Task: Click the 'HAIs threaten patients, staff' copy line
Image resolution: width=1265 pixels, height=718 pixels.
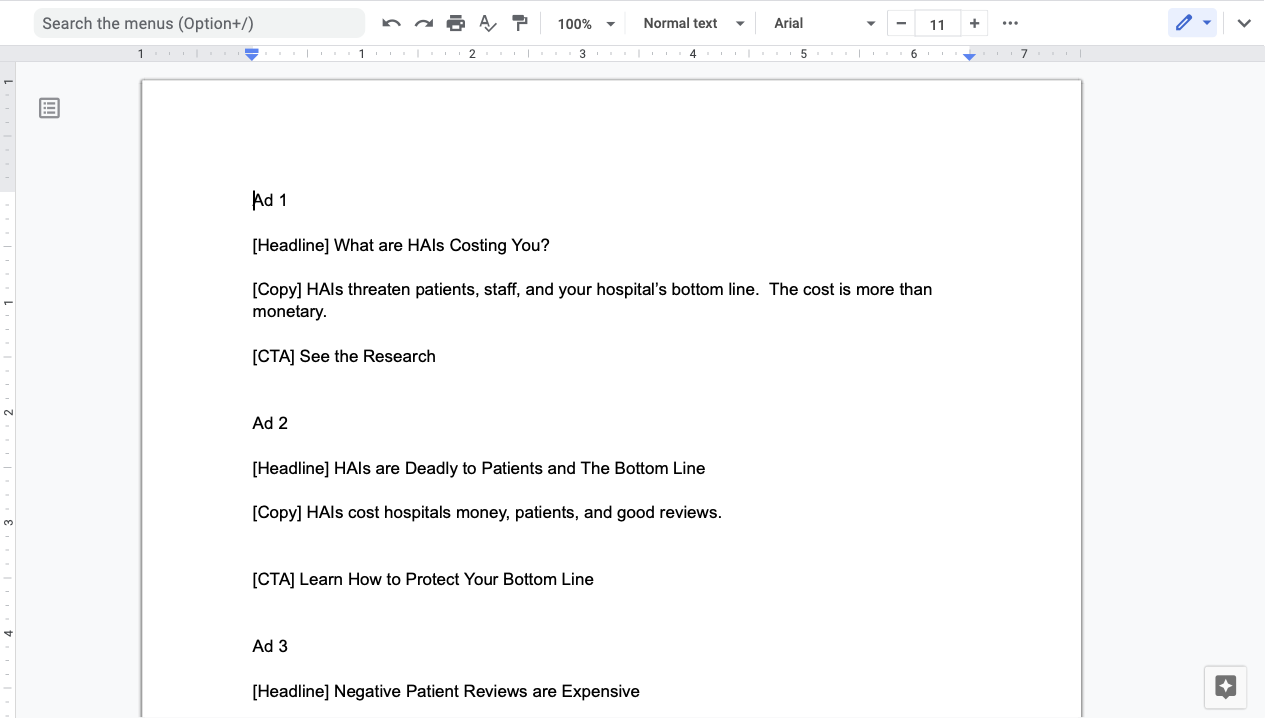Action: [592, 289]
